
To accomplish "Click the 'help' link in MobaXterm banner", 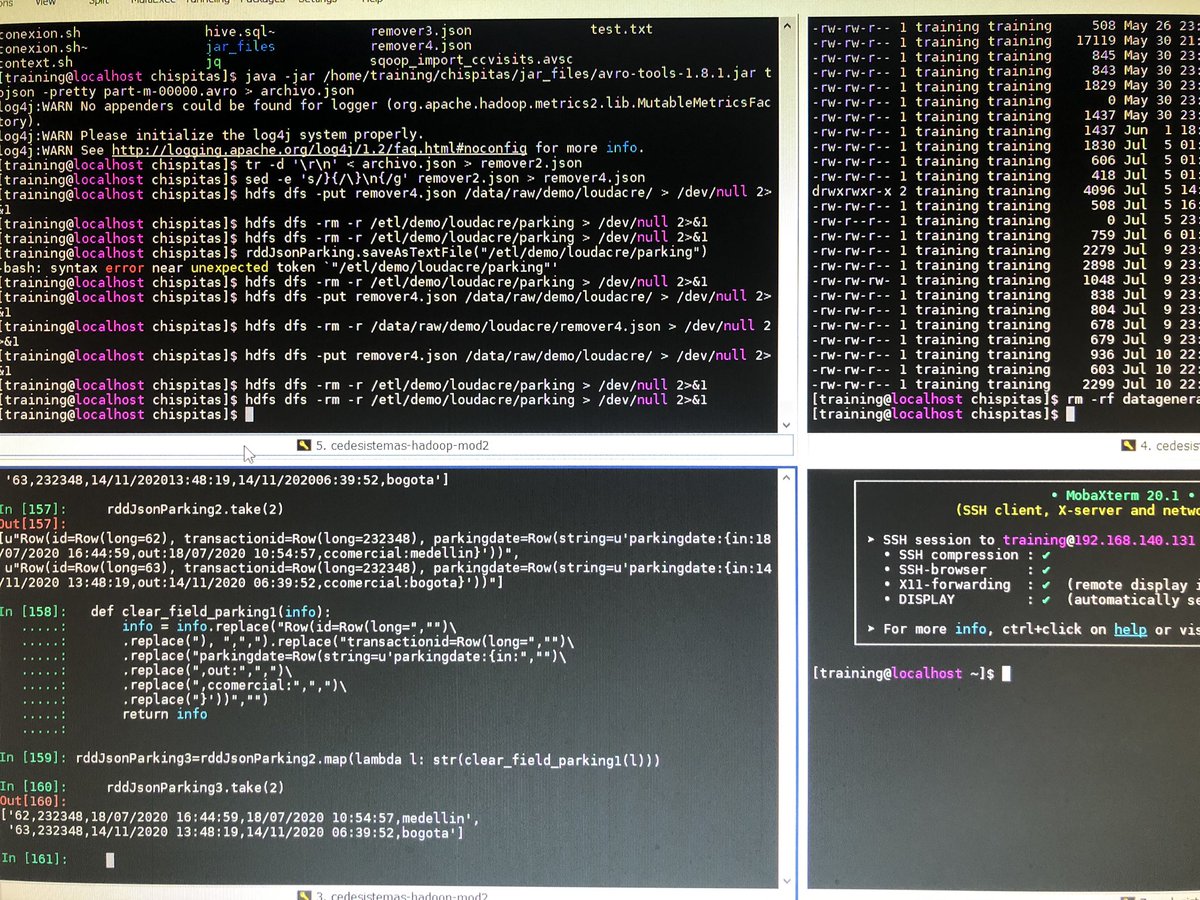I will click(x=1130, y=629).
